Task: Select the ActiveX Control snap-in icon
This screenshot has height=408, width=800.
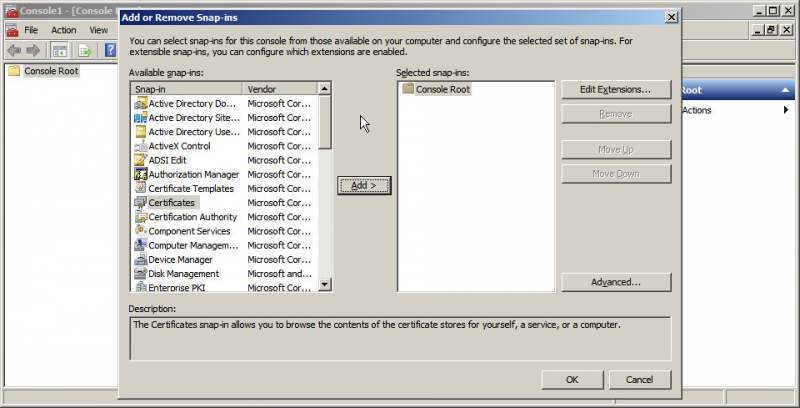Action: point(140,146)
